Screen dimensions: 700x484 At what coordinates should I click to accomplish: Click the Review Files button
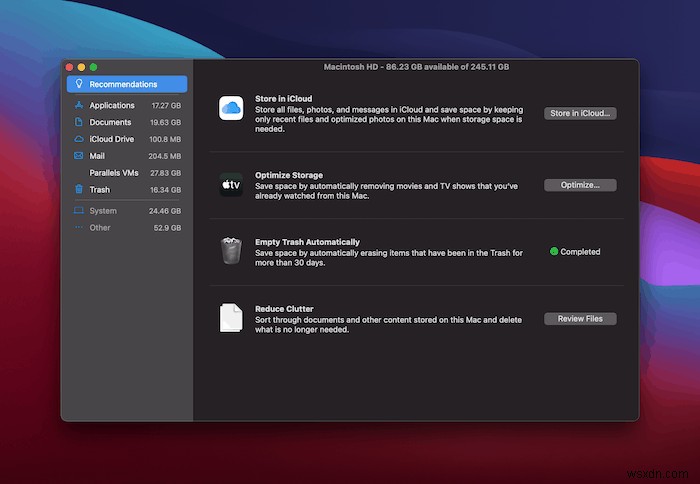click(x=580, y=319)
